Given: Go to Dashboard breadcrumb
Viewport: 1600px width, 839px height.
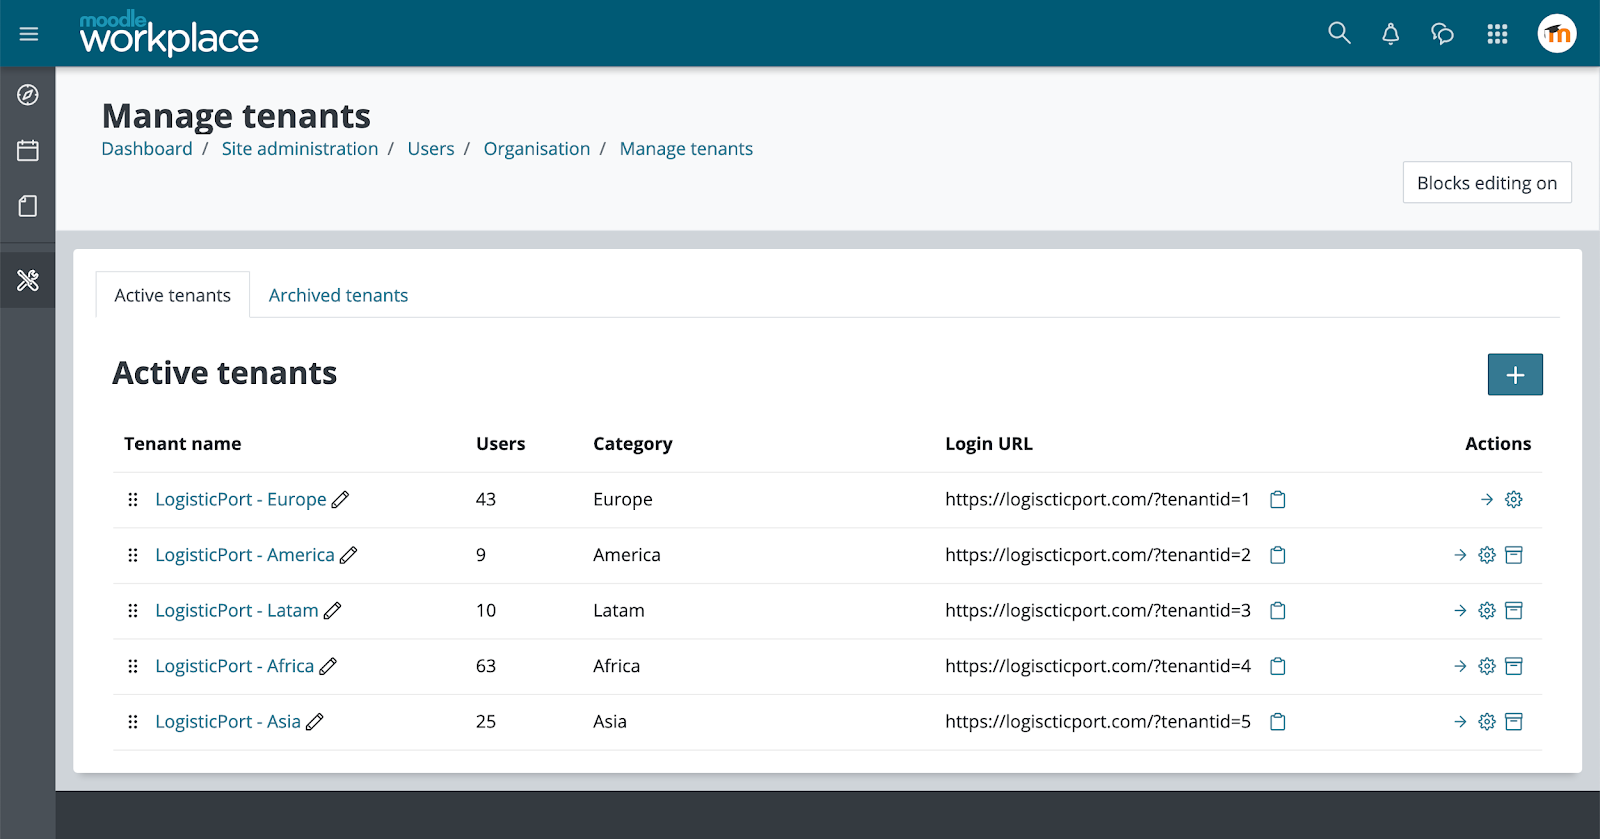Looking at the screenshot, I should click(147, 149).
